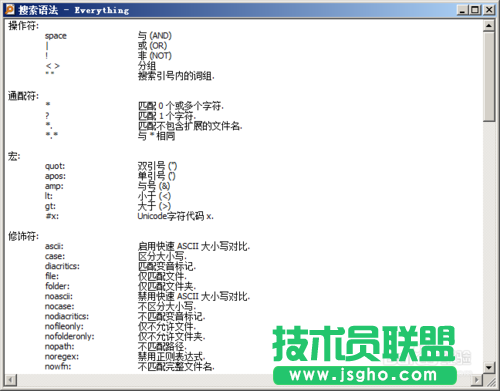This screenshot has width=500, height=391.
Task: Click the nopath: modifier entry
Action: pos(60,347)
